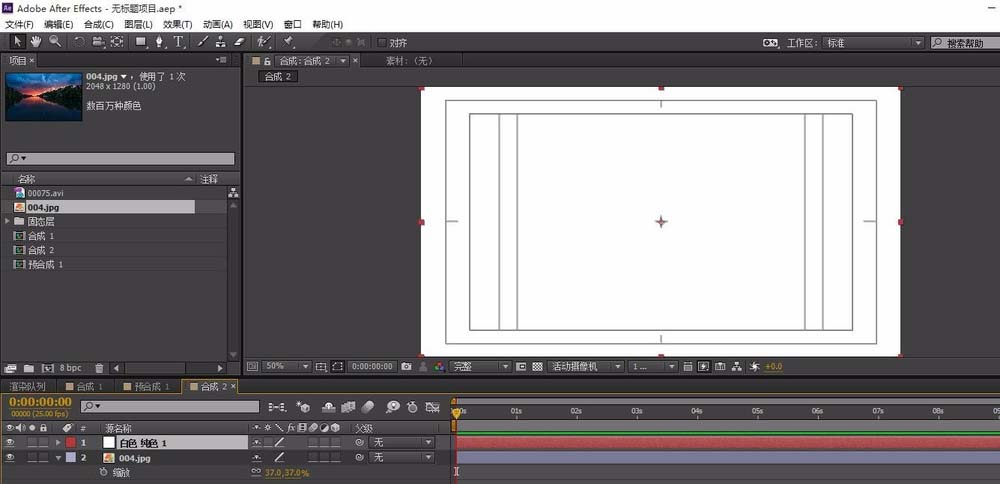Expand the 固态层 folder
The width and height of the screenshot is (1000, 484).
(7, 221)
